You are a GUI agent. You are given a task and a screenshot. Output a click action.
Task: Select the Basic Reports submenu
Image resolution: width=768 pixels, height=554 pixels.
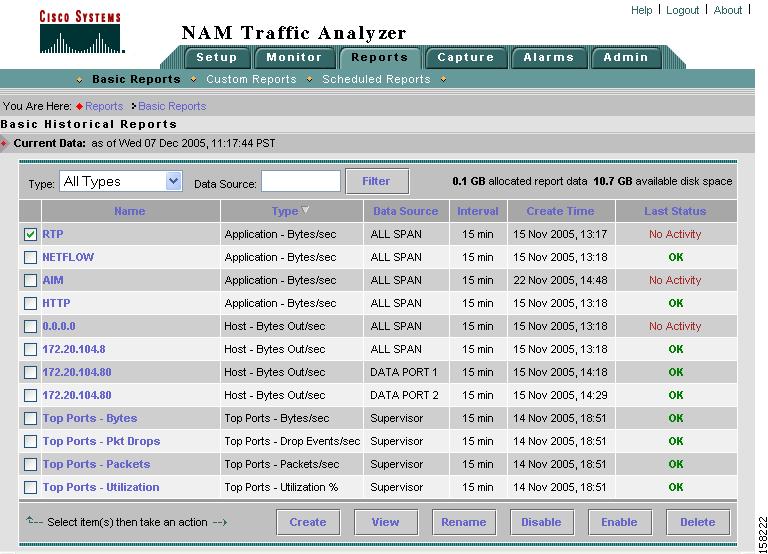136,79
